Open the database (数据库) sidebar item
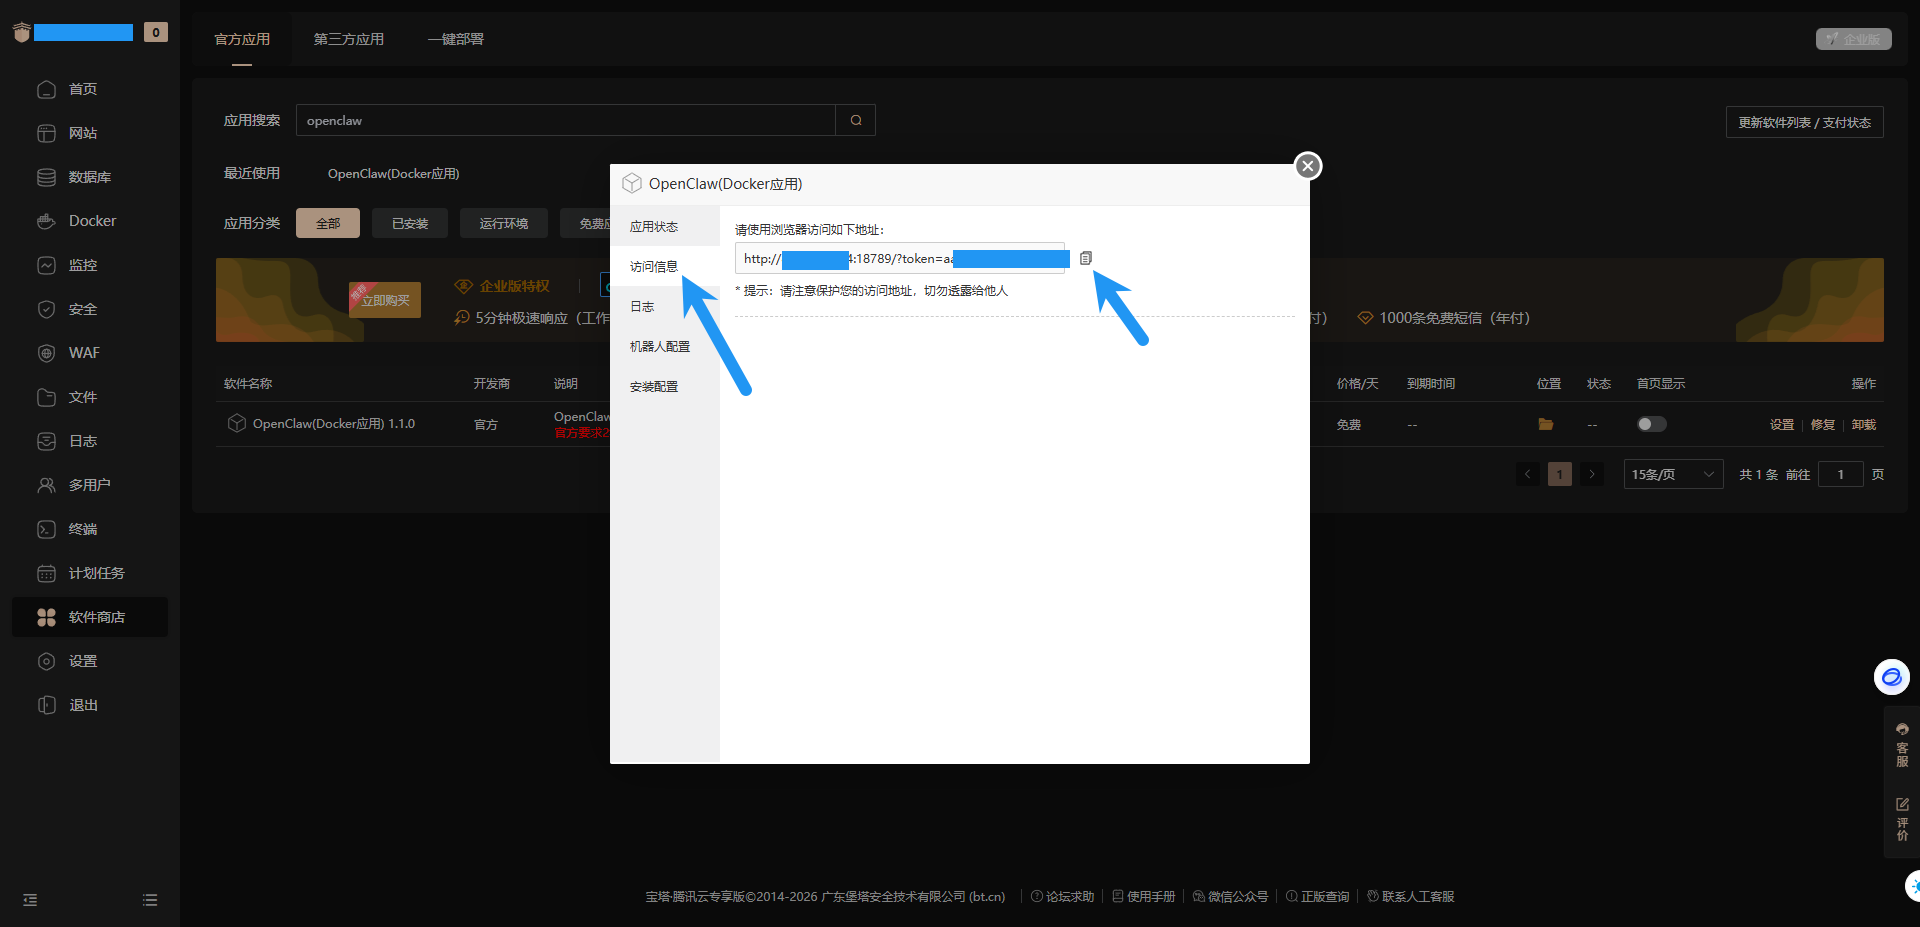This screenshot has width=1920, height=927. point(89,177)
